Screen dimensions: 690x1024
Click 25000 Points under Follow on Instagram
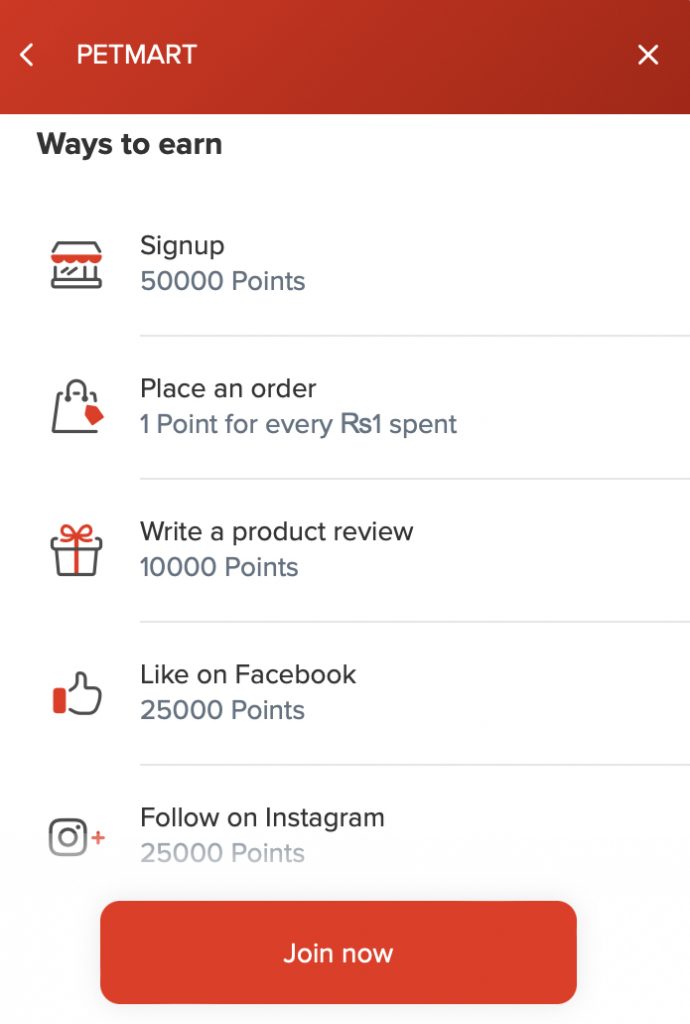(222, 853)
